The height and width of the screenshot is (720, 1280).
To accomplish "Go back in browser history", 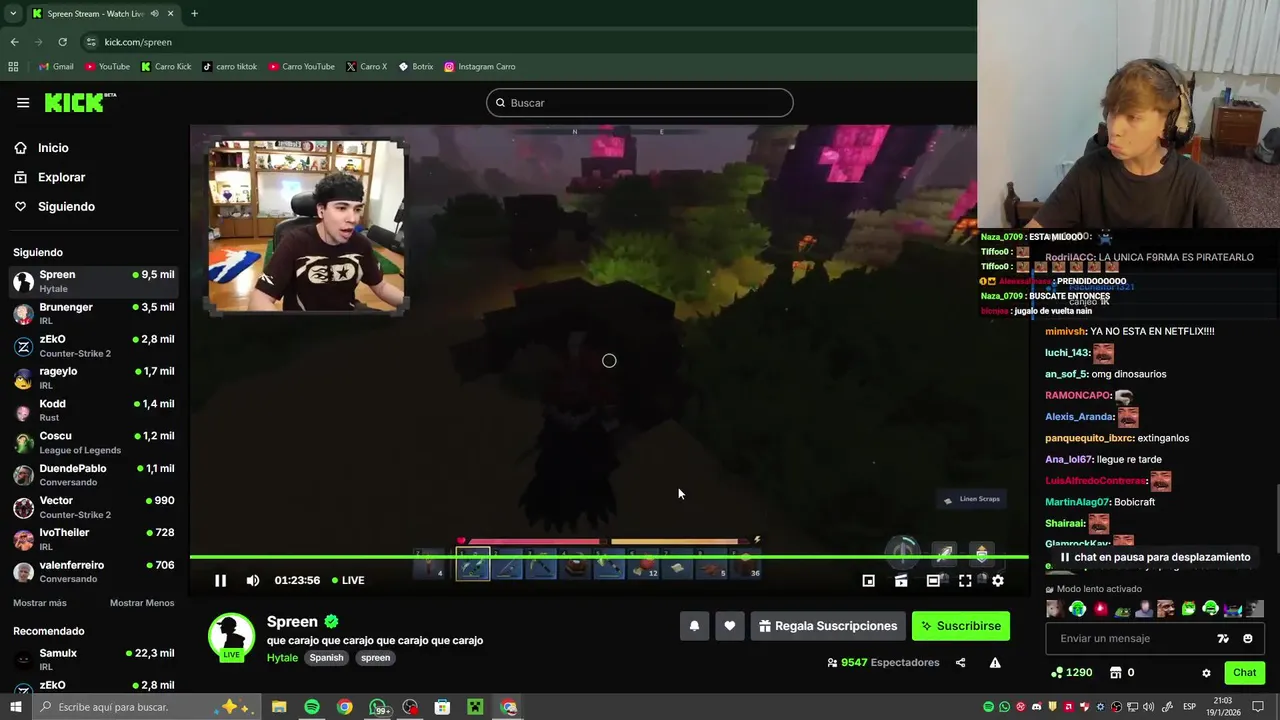I will pyautogui.click(x=14, y=42).
